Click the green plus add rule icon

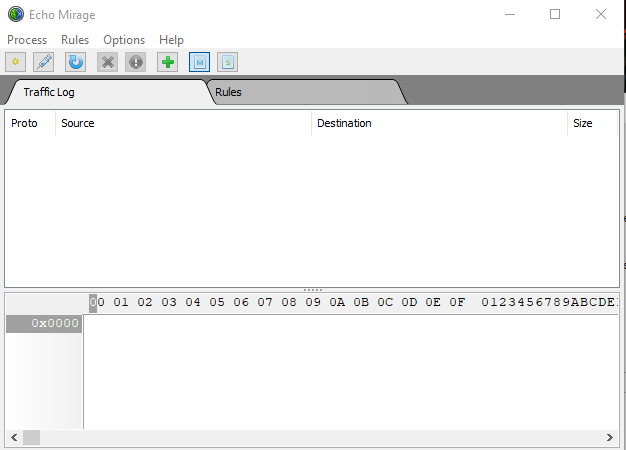168,62
